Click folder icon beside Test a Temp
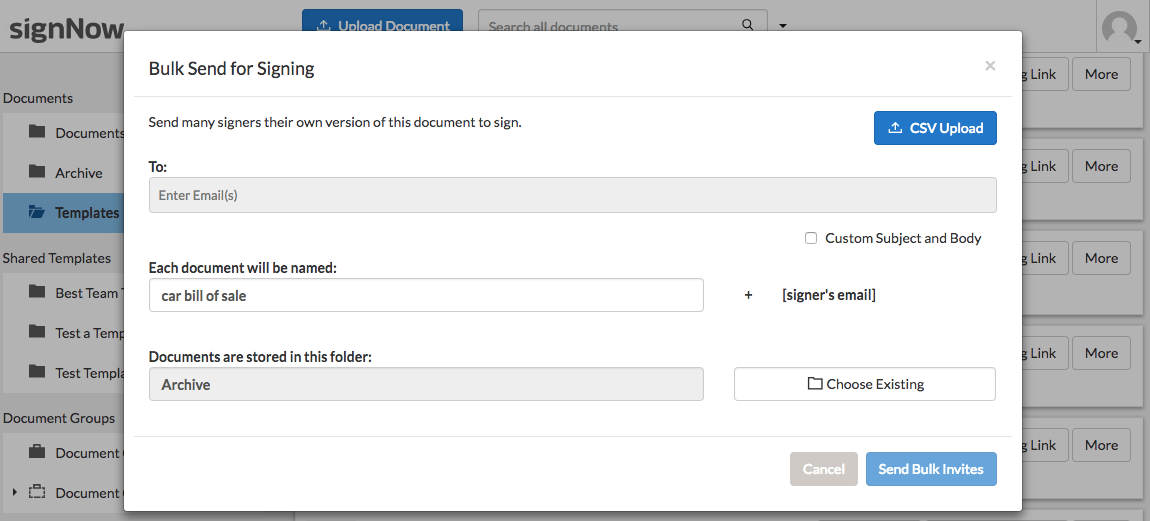The width and height of the screenshot is (1150, 521). click(x=37, y=332)
